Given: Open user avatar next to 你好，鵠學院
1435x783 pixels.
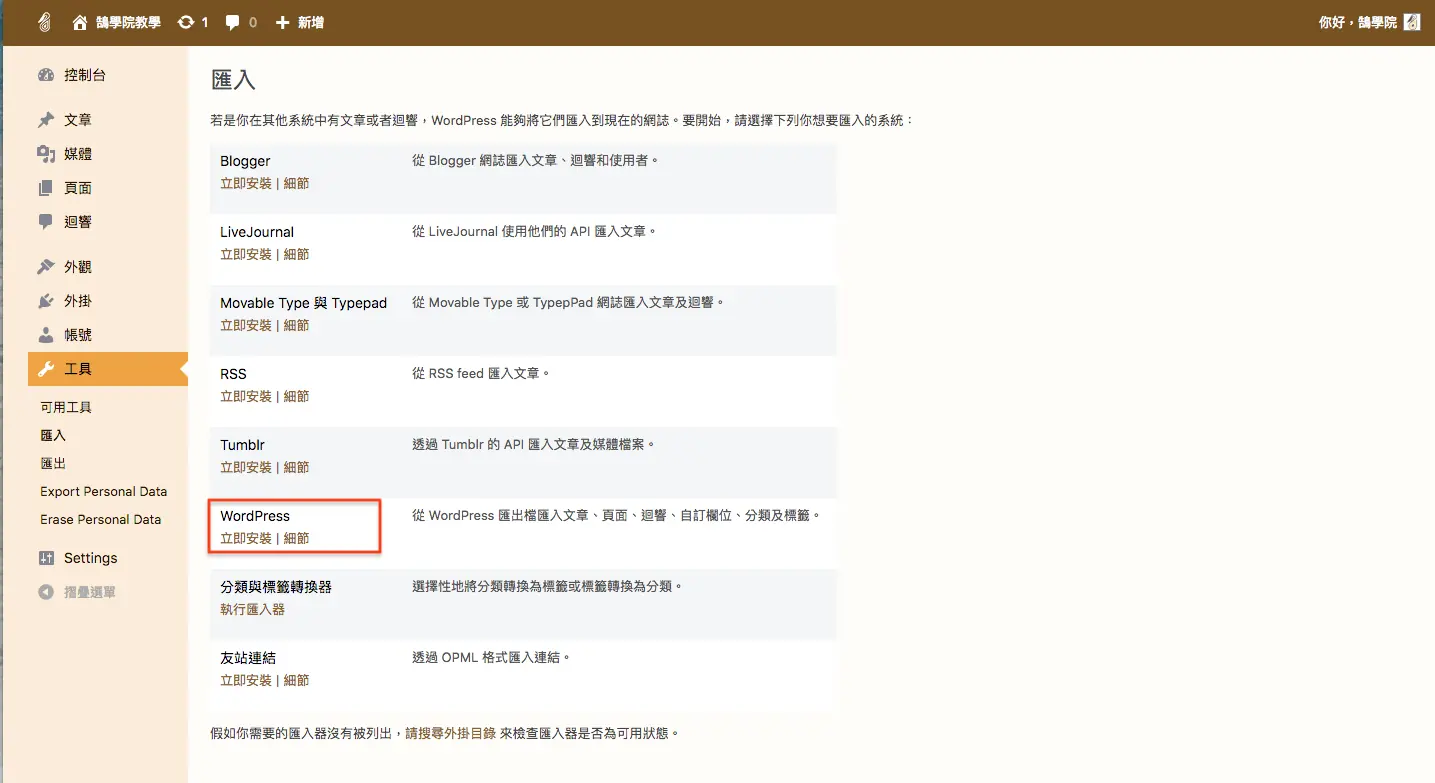Looking at the screenshot, I should [x=1412, y=22].
